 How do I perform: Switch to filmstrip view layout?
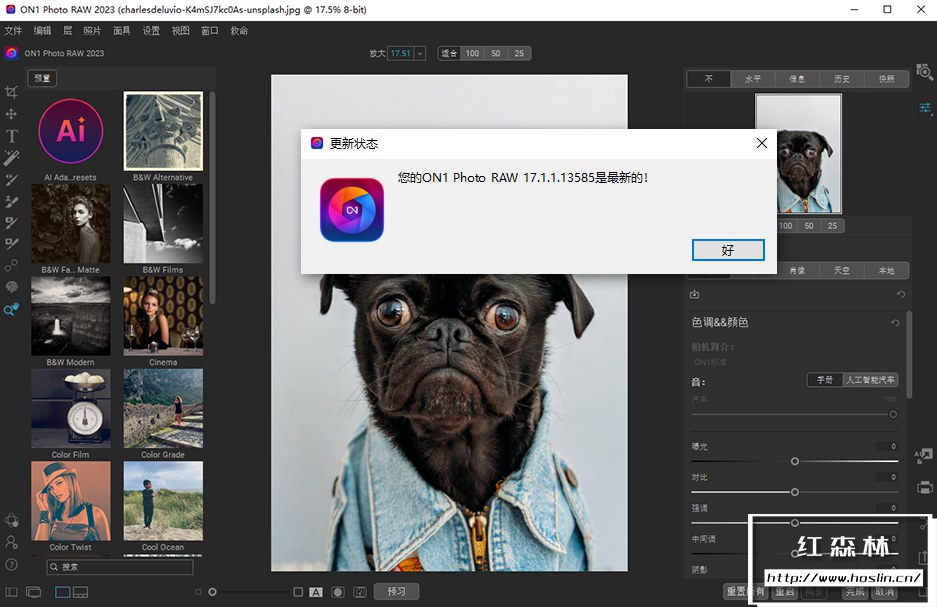[x=81, y=592]
